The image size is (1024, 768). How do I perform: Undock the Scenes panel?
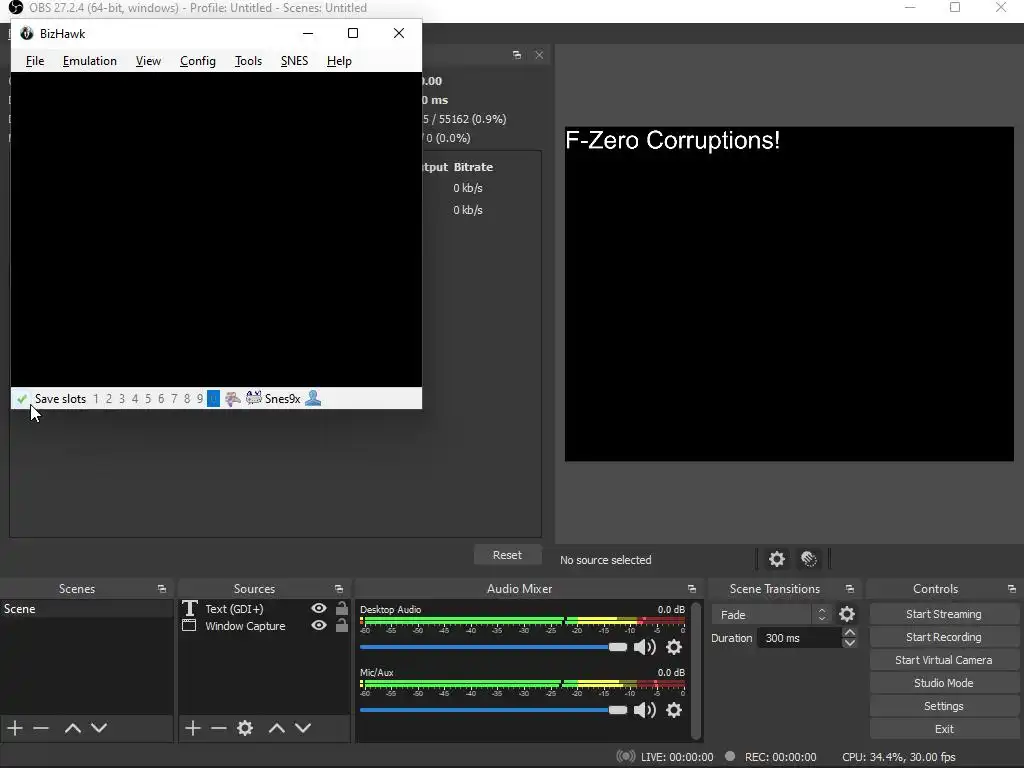coord(161,589)
